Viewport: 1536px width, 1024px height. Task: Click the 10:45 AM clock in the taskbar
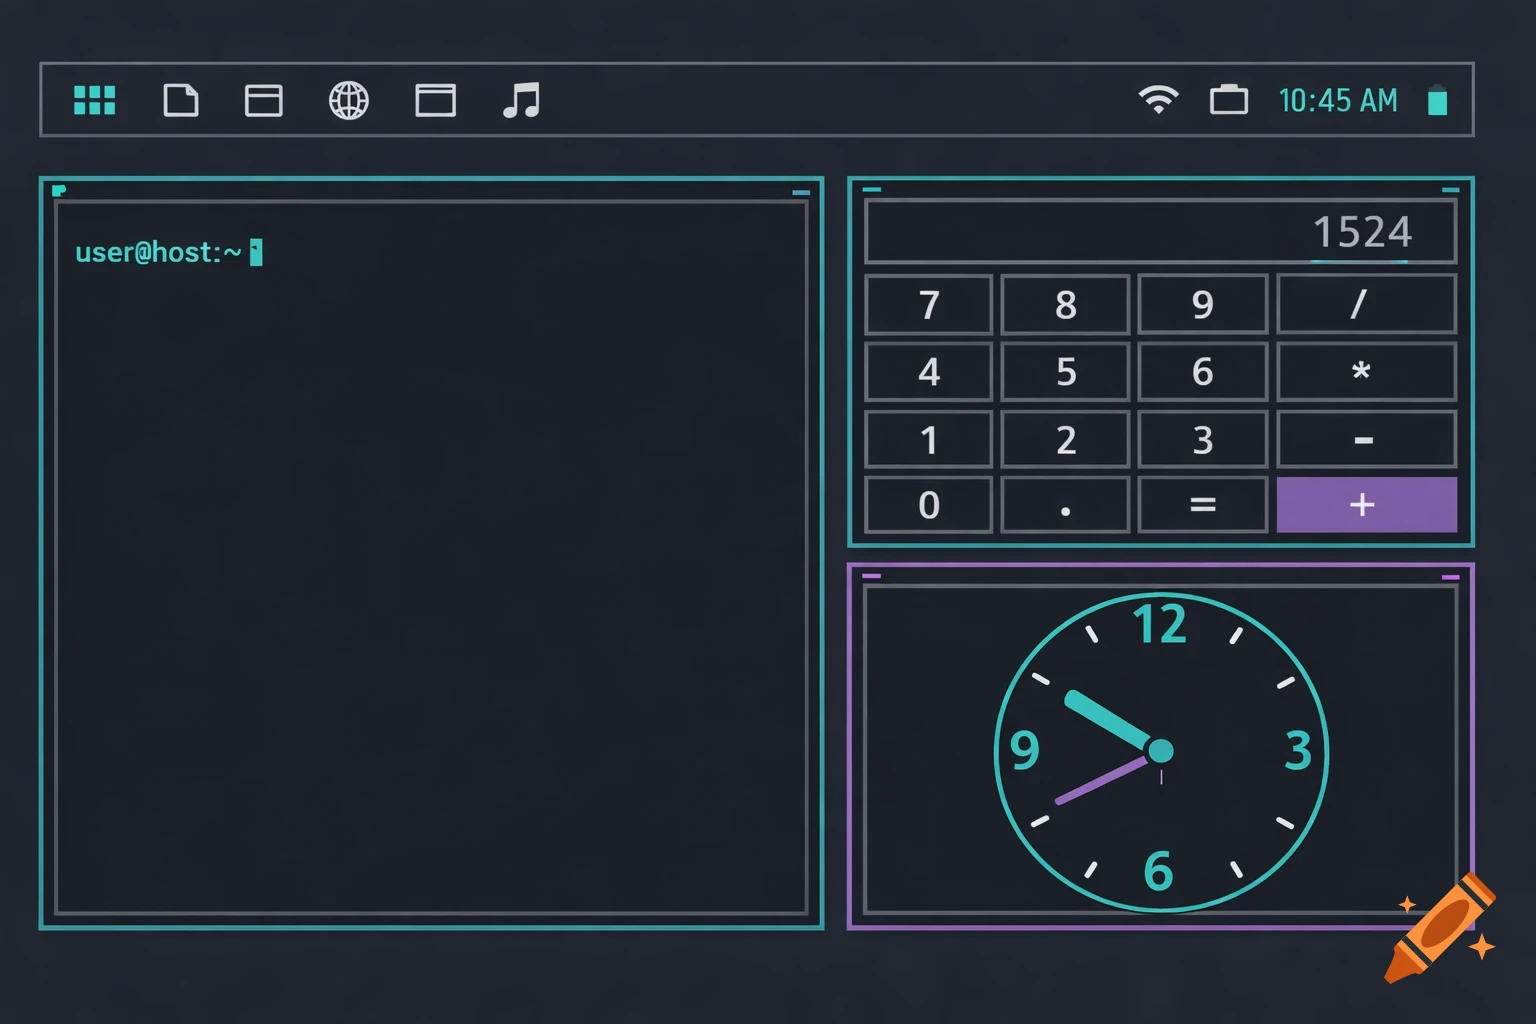(x=1337, y=100)
